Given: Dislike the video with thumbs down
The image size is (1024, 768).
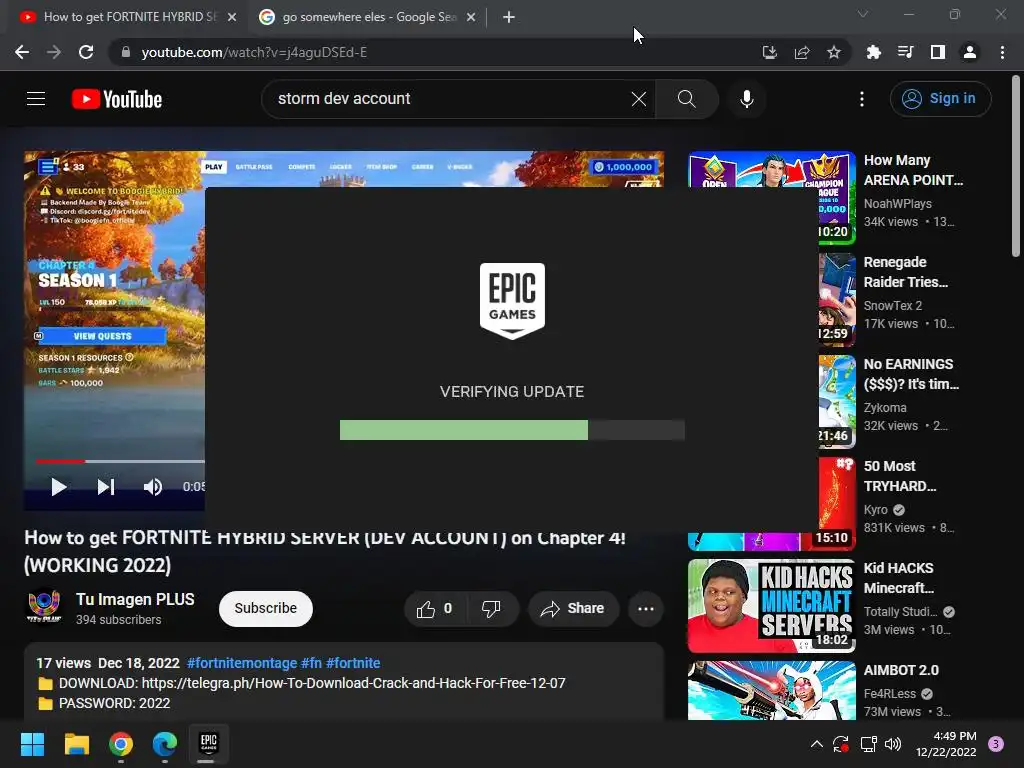Looking at the screenshot, I should click(490, 609).
